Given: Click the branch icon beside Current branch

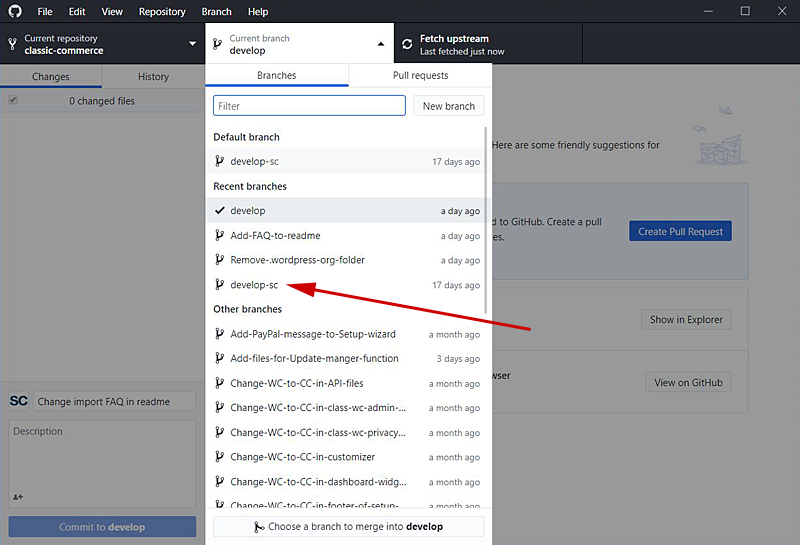Looking at the screenshot, I should 217,44.
